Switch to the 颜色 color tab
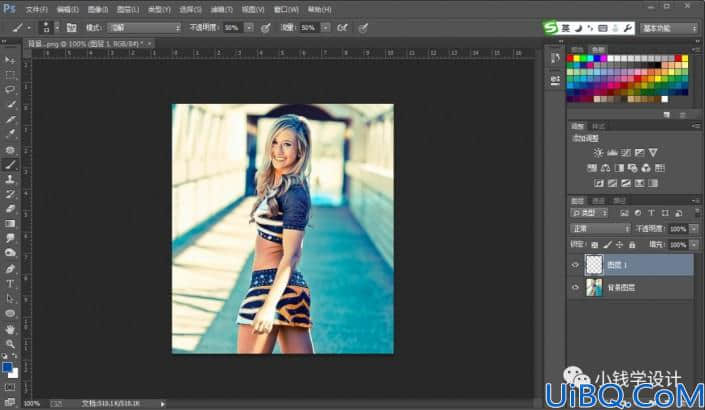This screenshot has width=705, height=410. coord(577,50)
